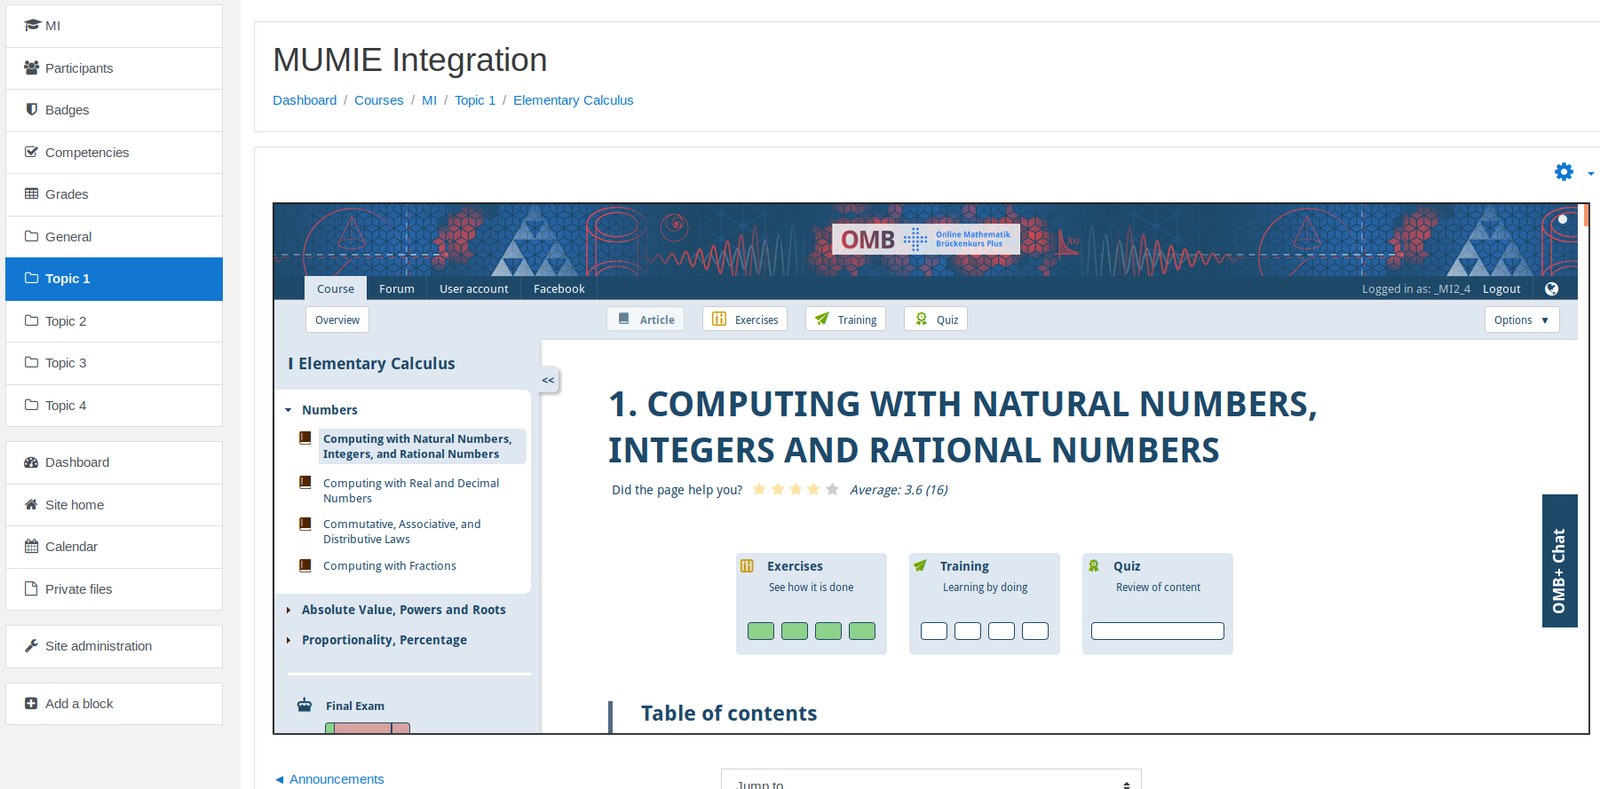Open the Exercises card heading

tap(795, 566)
